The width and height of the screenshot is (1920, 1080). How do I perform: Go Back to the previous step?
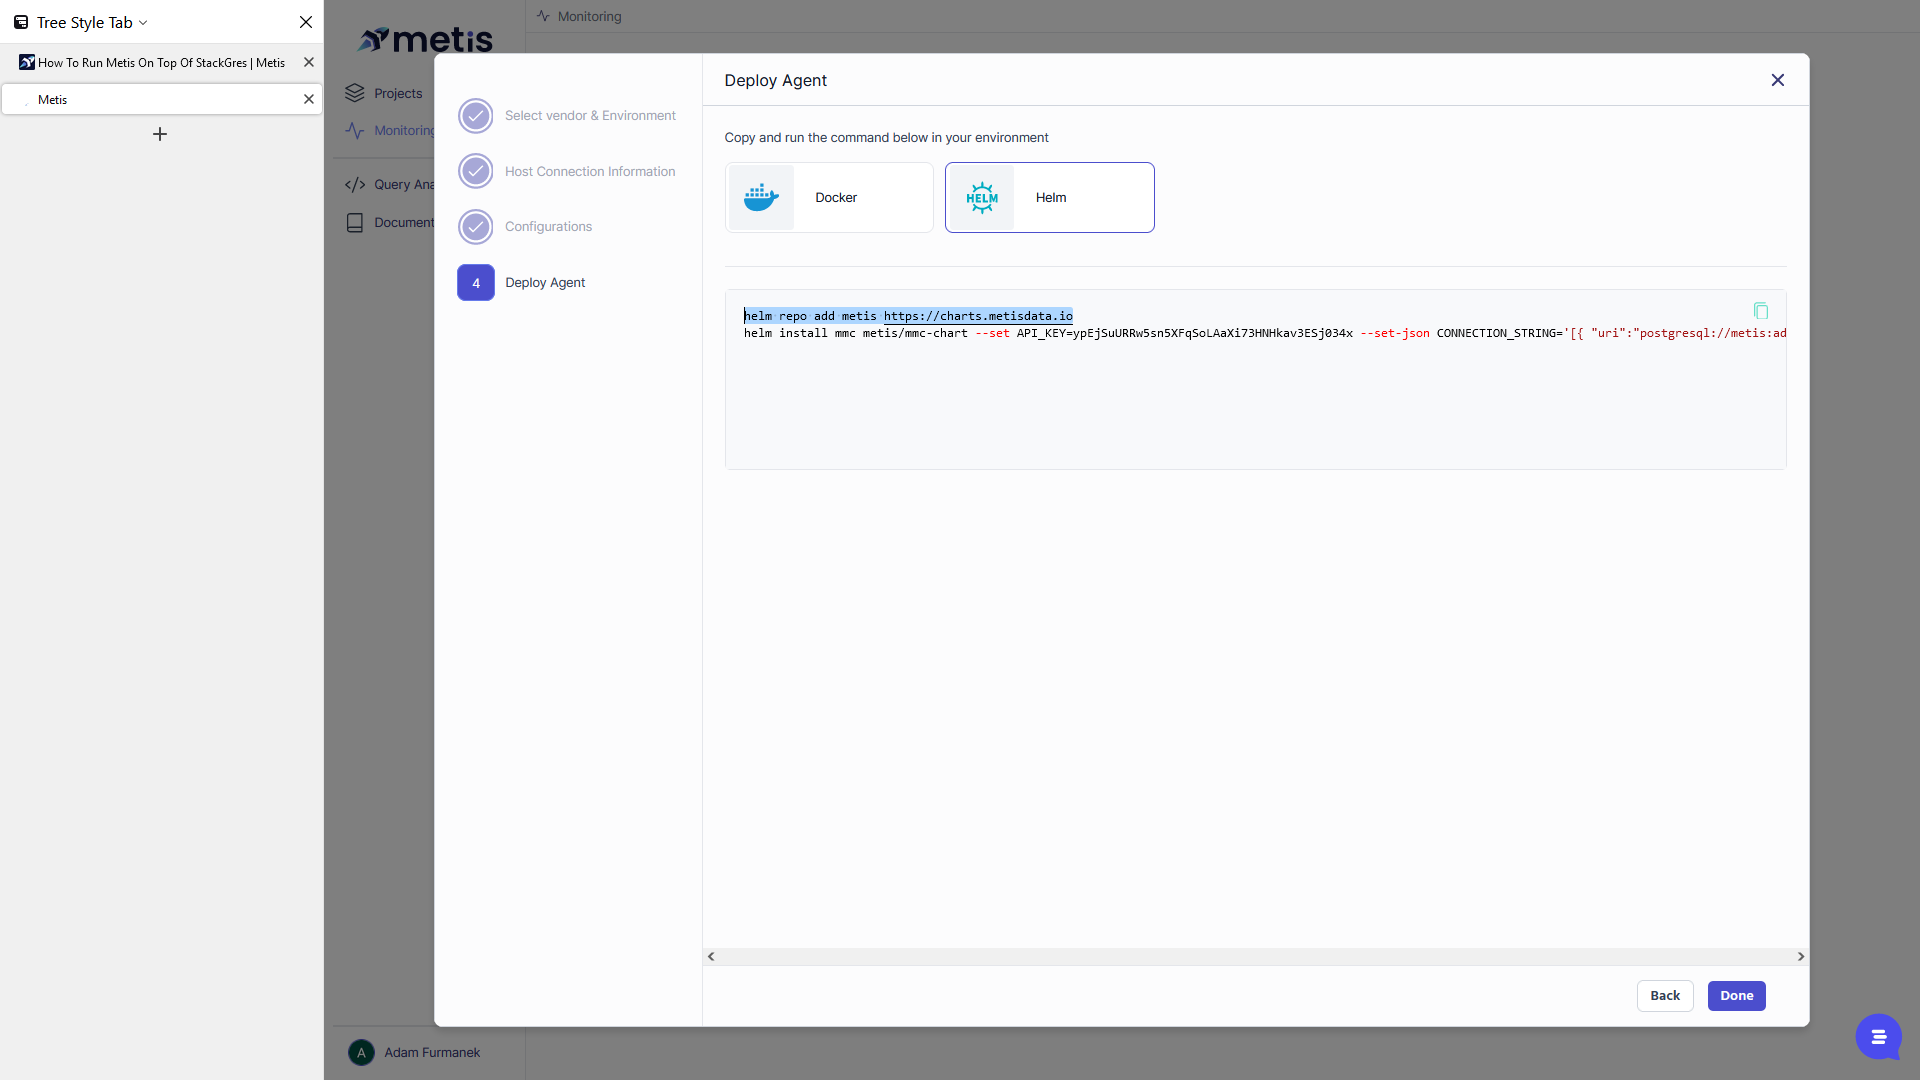[1665, 996]
